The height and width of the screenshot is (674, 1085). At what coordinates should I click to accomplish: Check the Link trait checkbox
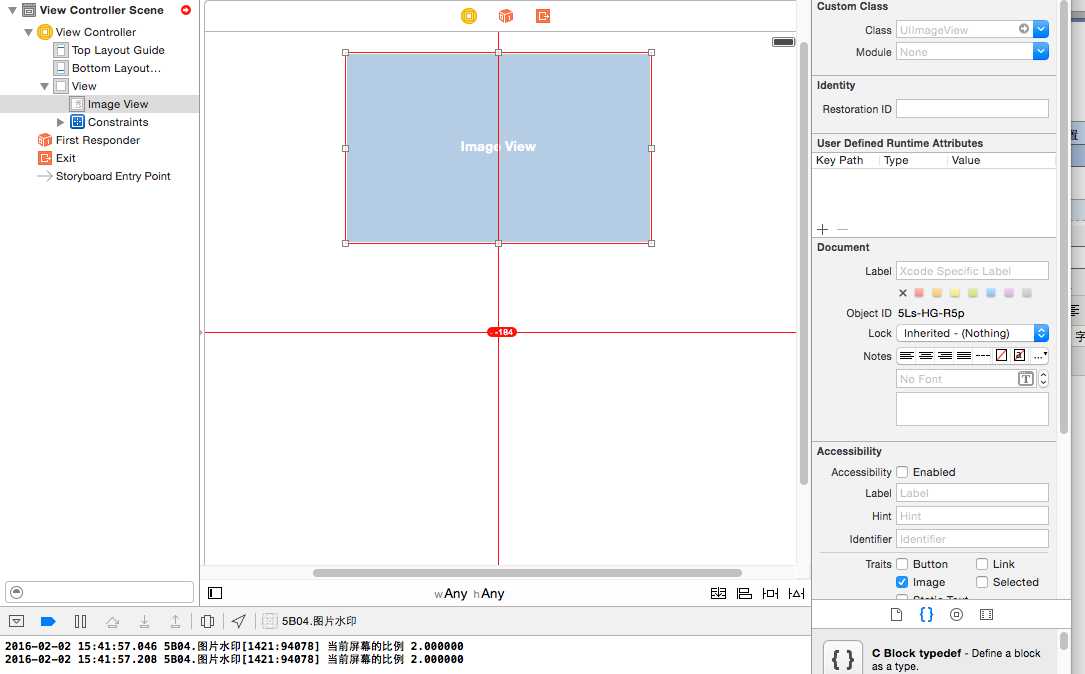pos(982,564)
